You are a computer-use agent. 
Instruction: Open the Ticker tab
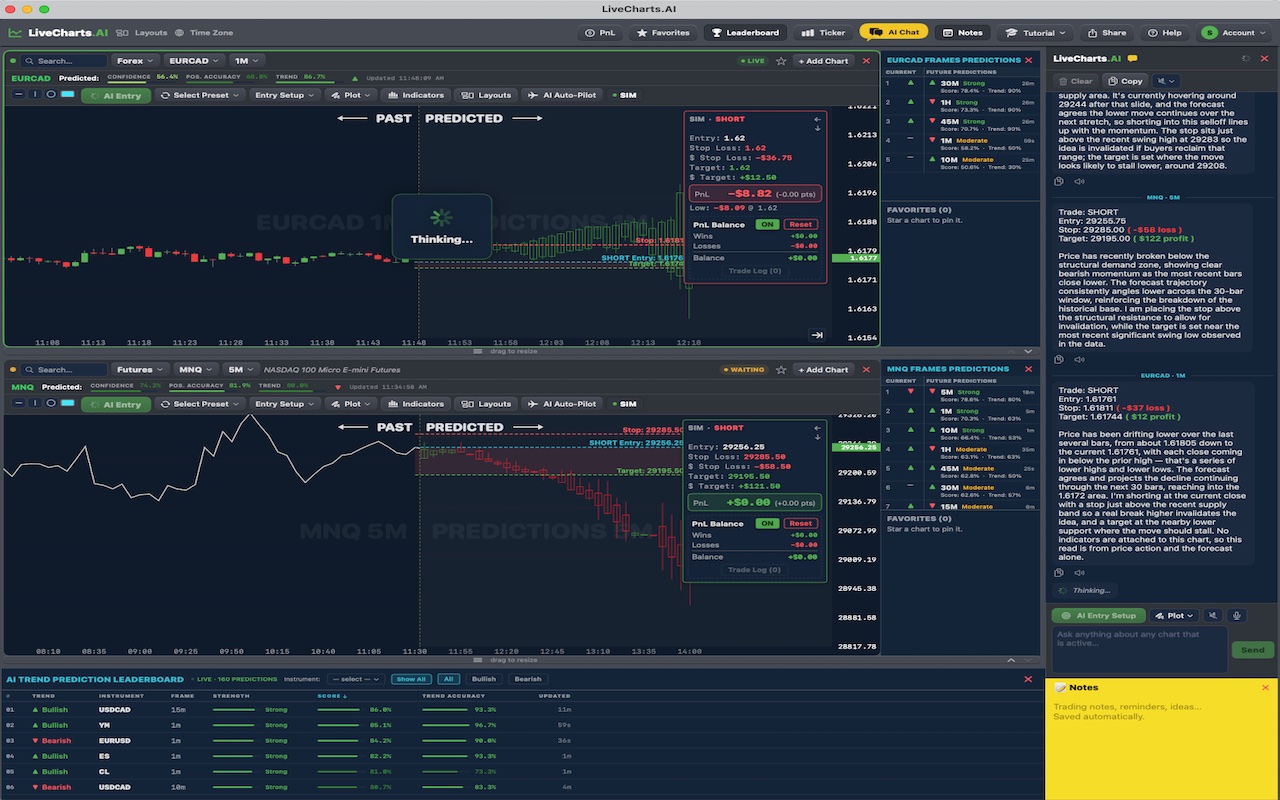coord(825,33)
